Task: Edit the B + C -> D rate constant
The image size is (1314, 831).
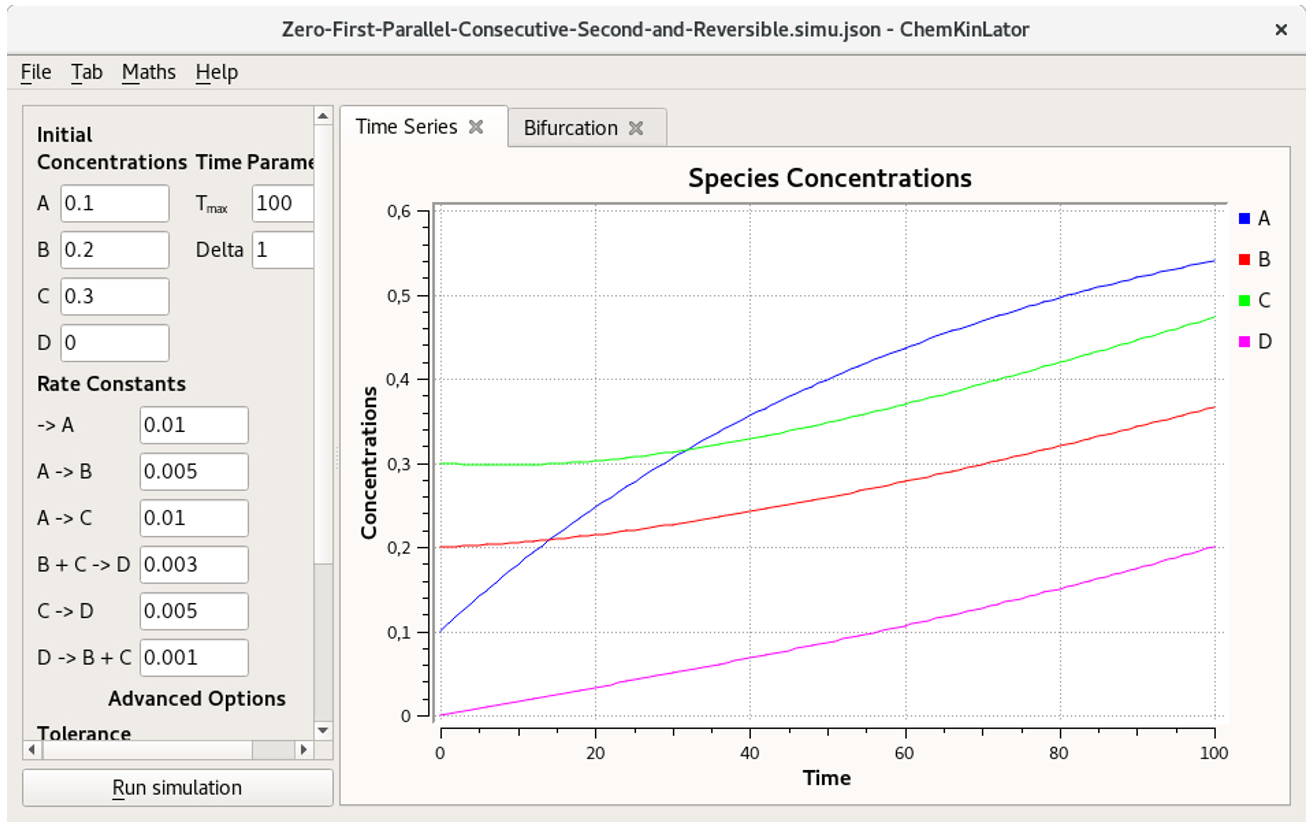Action: pos(193,564)
